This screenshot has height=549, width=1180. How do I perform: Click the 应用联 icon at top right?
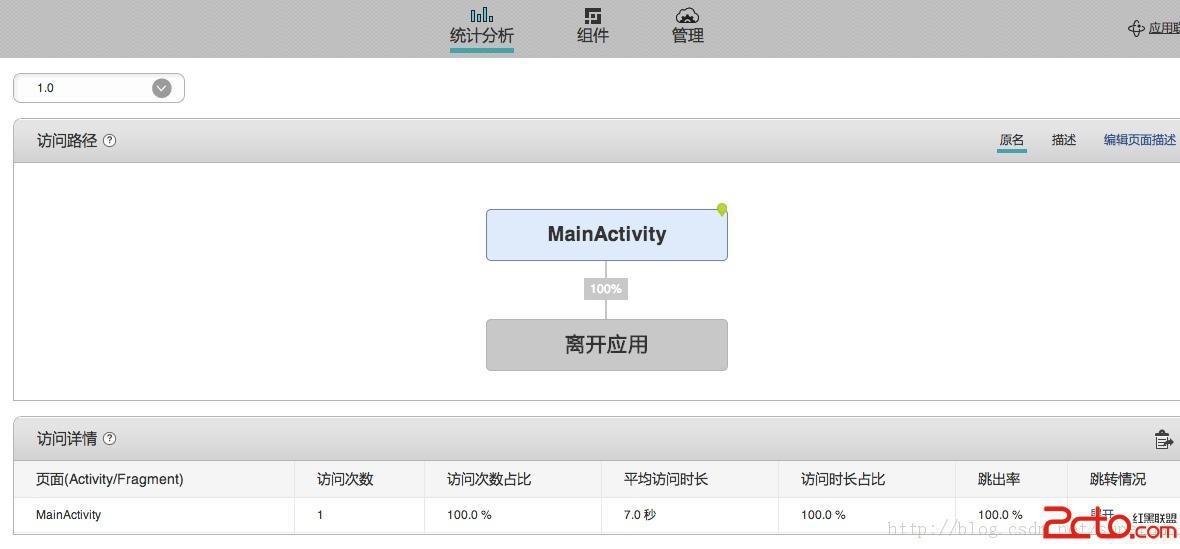click(1136, 29)
